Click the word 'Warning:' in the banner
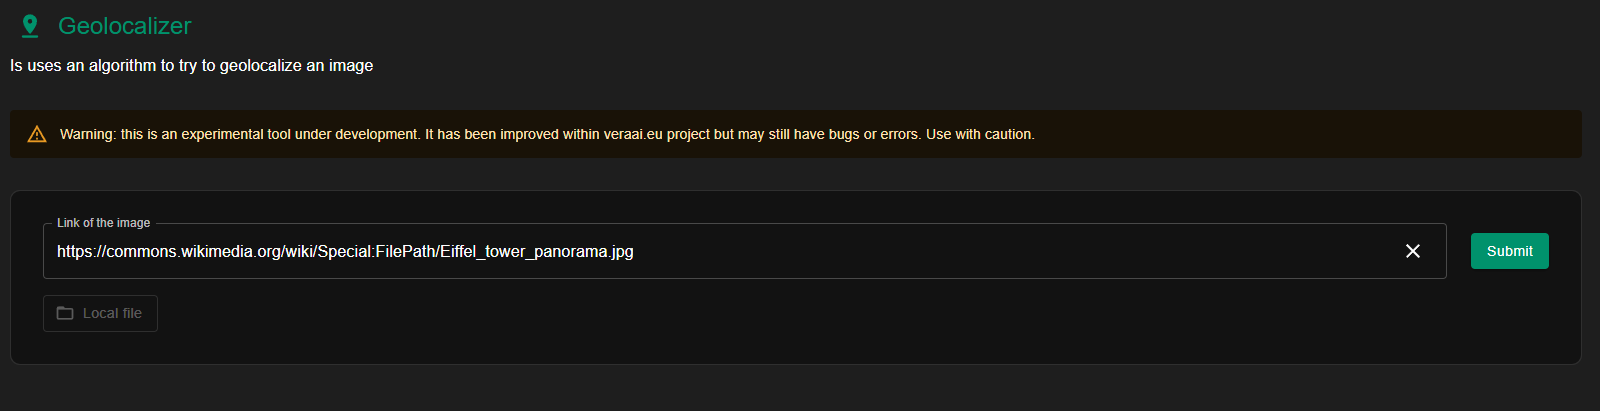 (88, 134)
